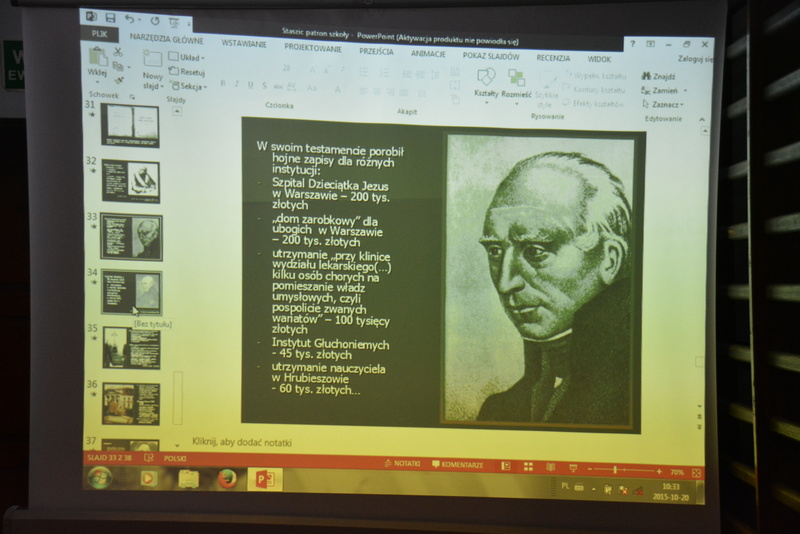The height and width of the screenshot is (534, 800).
Task: Click the Rozmieść arrange icon
Action: coord(516,80)
